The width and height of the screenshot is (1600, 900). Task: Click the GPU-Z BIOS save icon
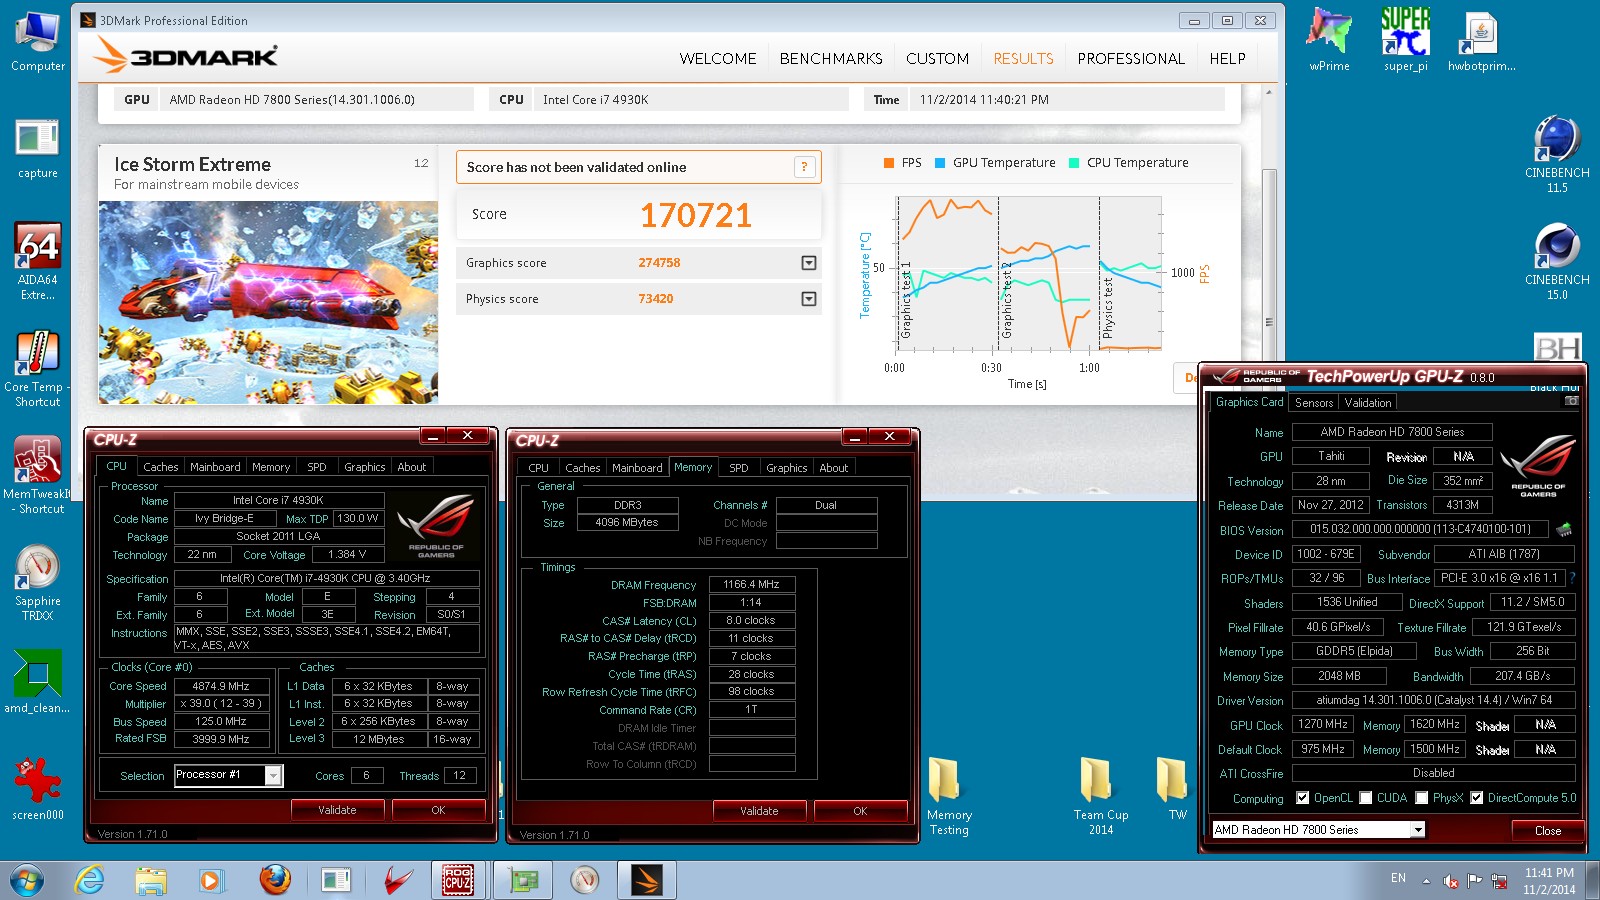tap(1564, 529)
